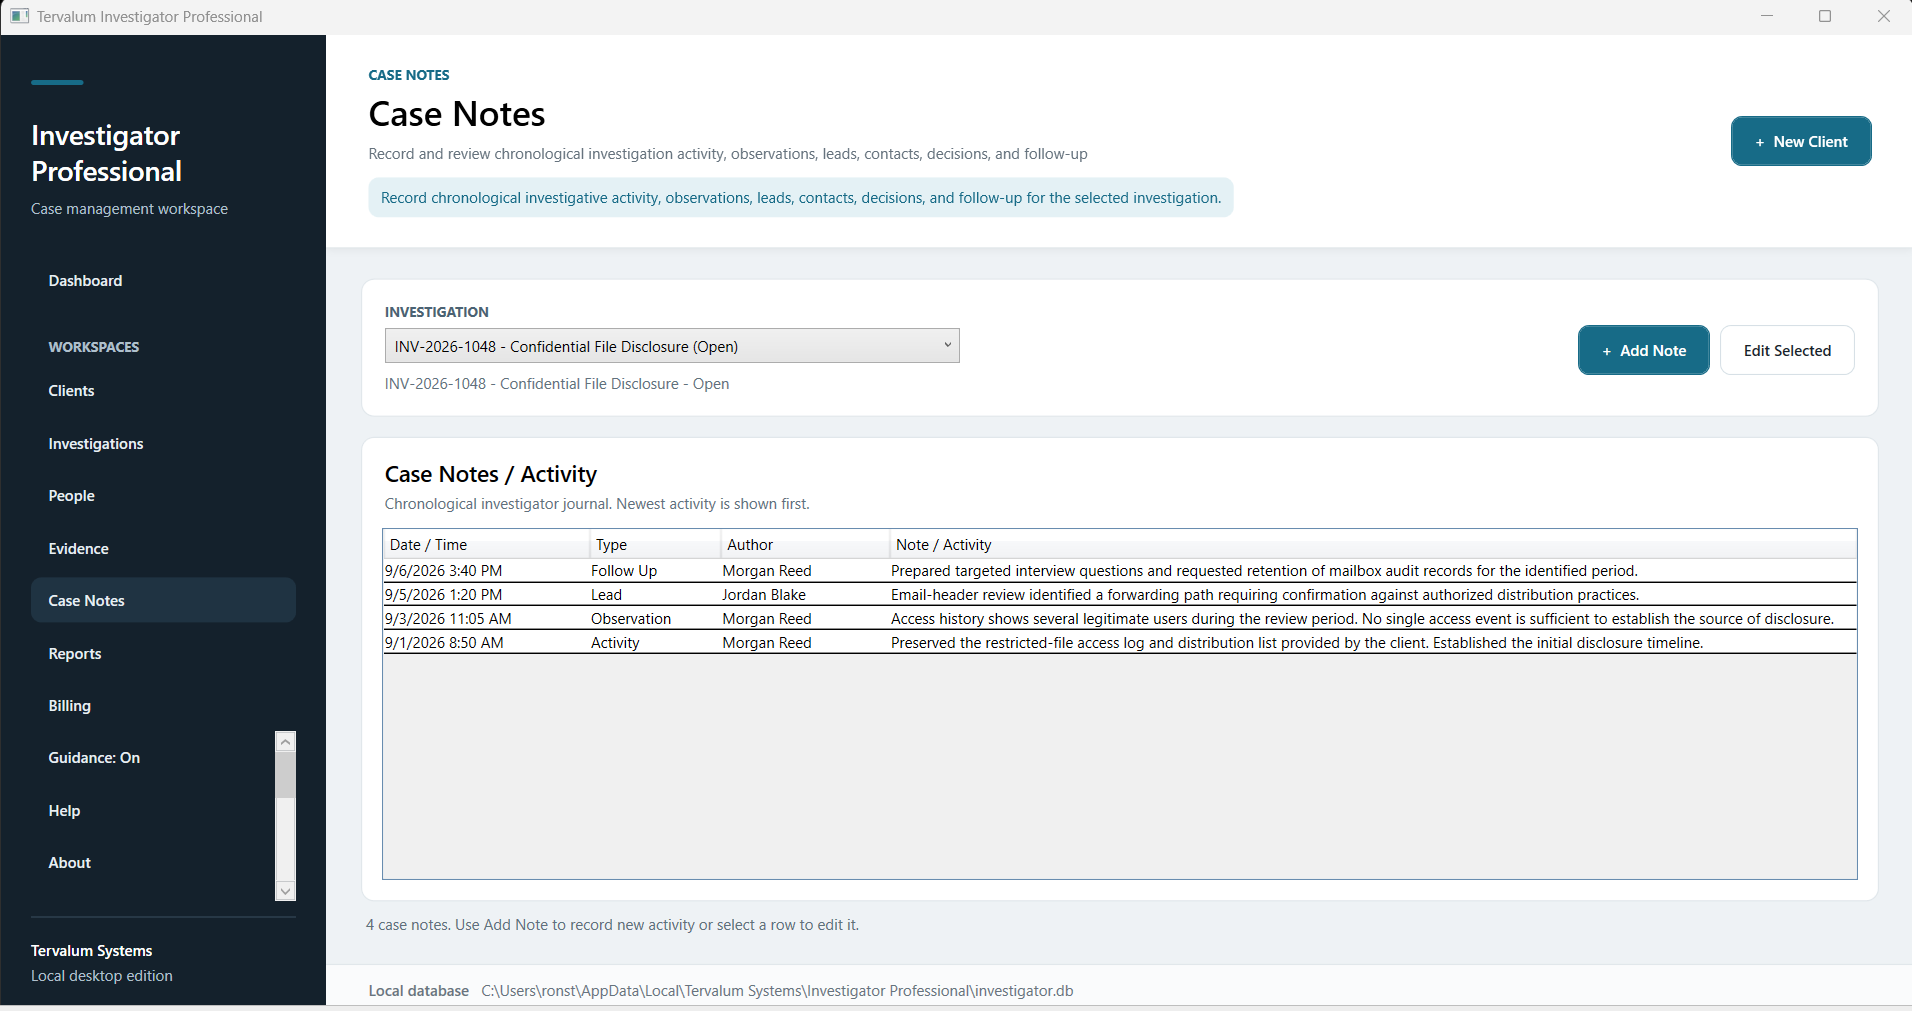Click the sidebar scrollbar down arrow

point(285,891)
